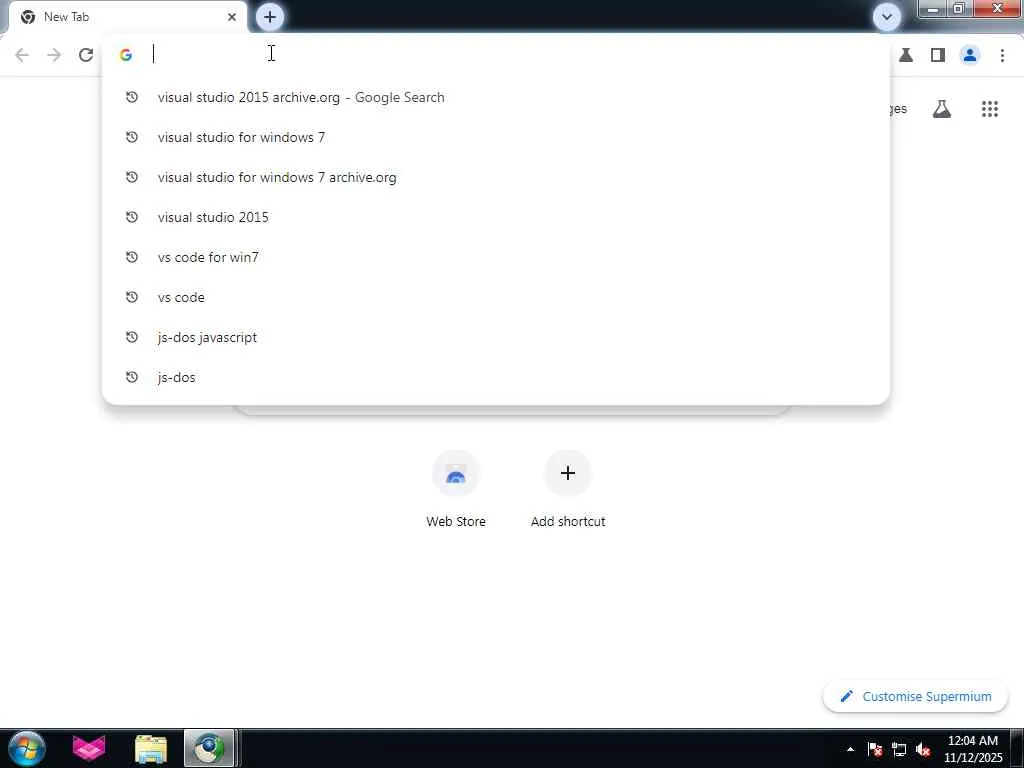Open the labs flask icon in toolbar

[x=906, y=55]
